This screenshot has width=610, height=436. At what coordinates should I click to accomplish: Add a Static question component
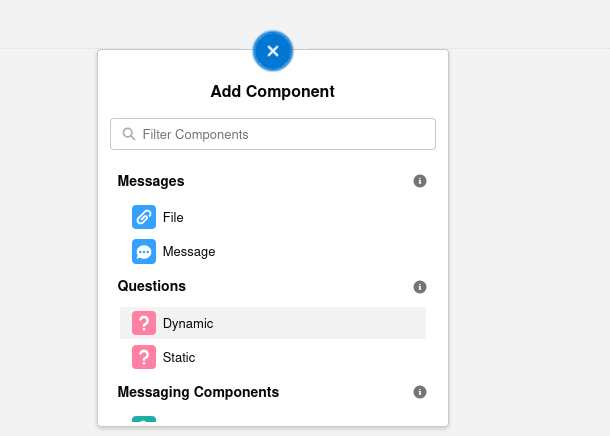pos(179,357)
